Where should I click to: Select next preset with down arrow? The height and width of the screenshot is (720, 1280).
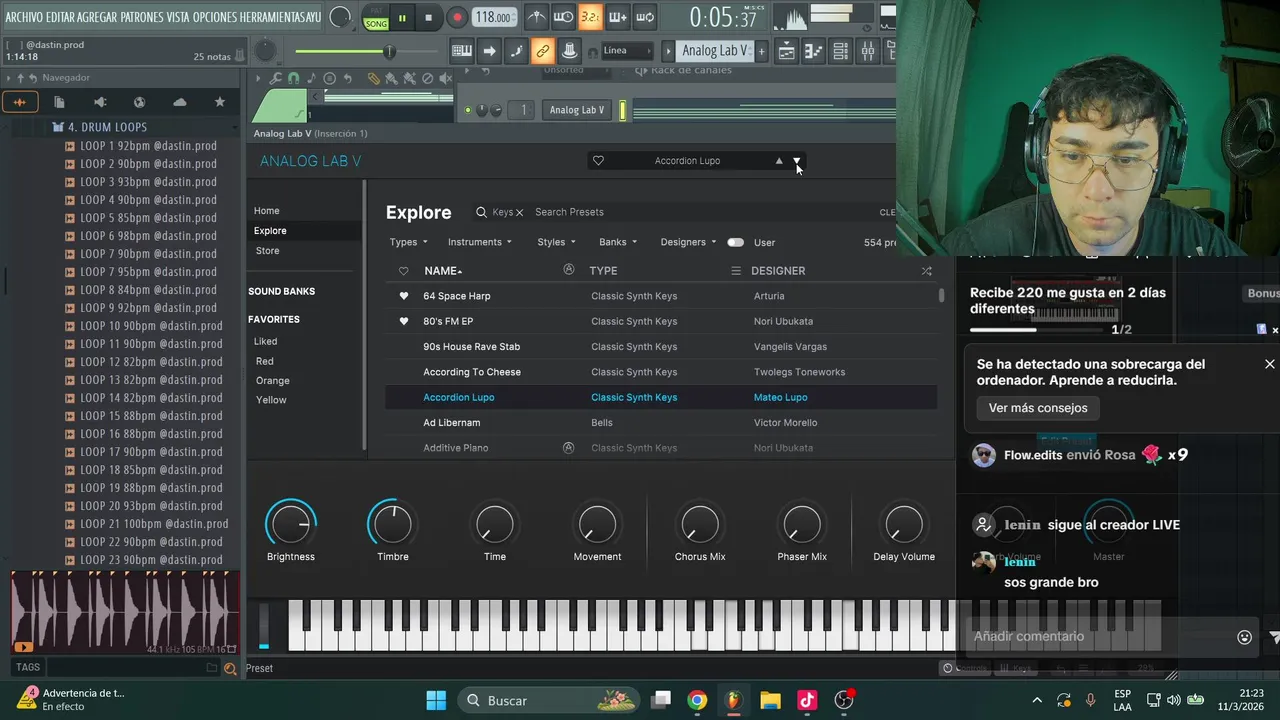pos(797,161)
